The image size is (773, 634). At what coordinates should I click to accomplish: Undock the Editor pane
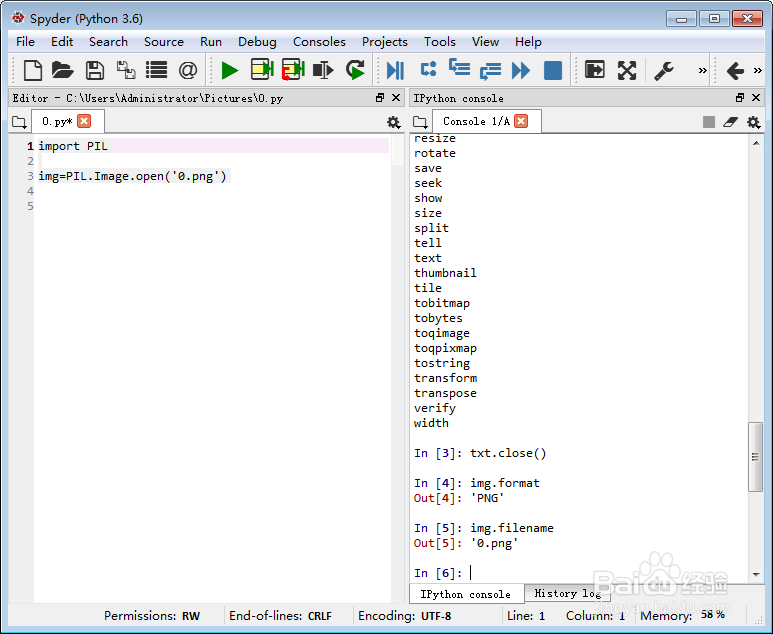pos(380,98)
